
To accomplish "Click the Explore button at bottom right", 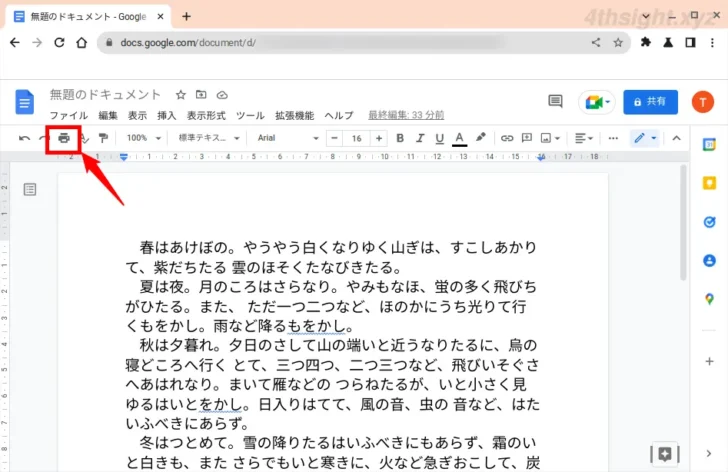I will (664, 454).
